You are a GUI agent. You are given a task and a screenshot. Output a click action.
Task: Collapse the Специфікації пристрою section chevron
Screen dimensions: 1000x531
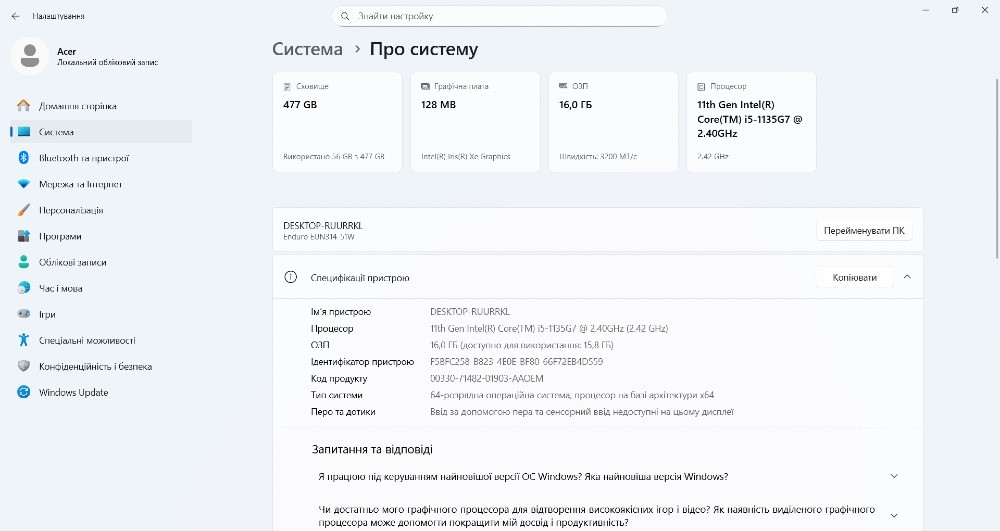click(x=907, y=277)
